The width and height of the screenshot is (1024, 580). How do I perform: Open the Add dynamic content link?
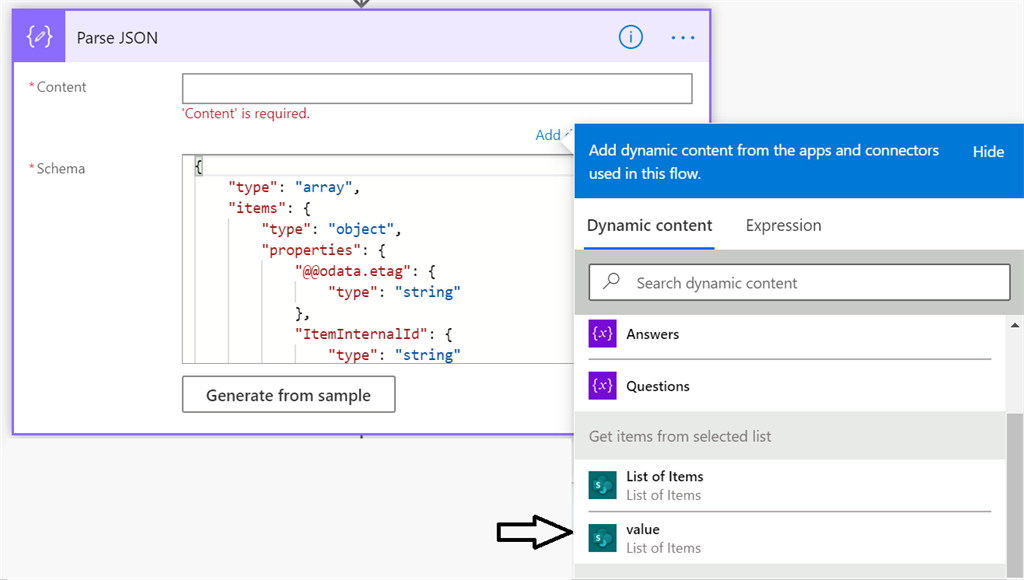click(549, 134)
